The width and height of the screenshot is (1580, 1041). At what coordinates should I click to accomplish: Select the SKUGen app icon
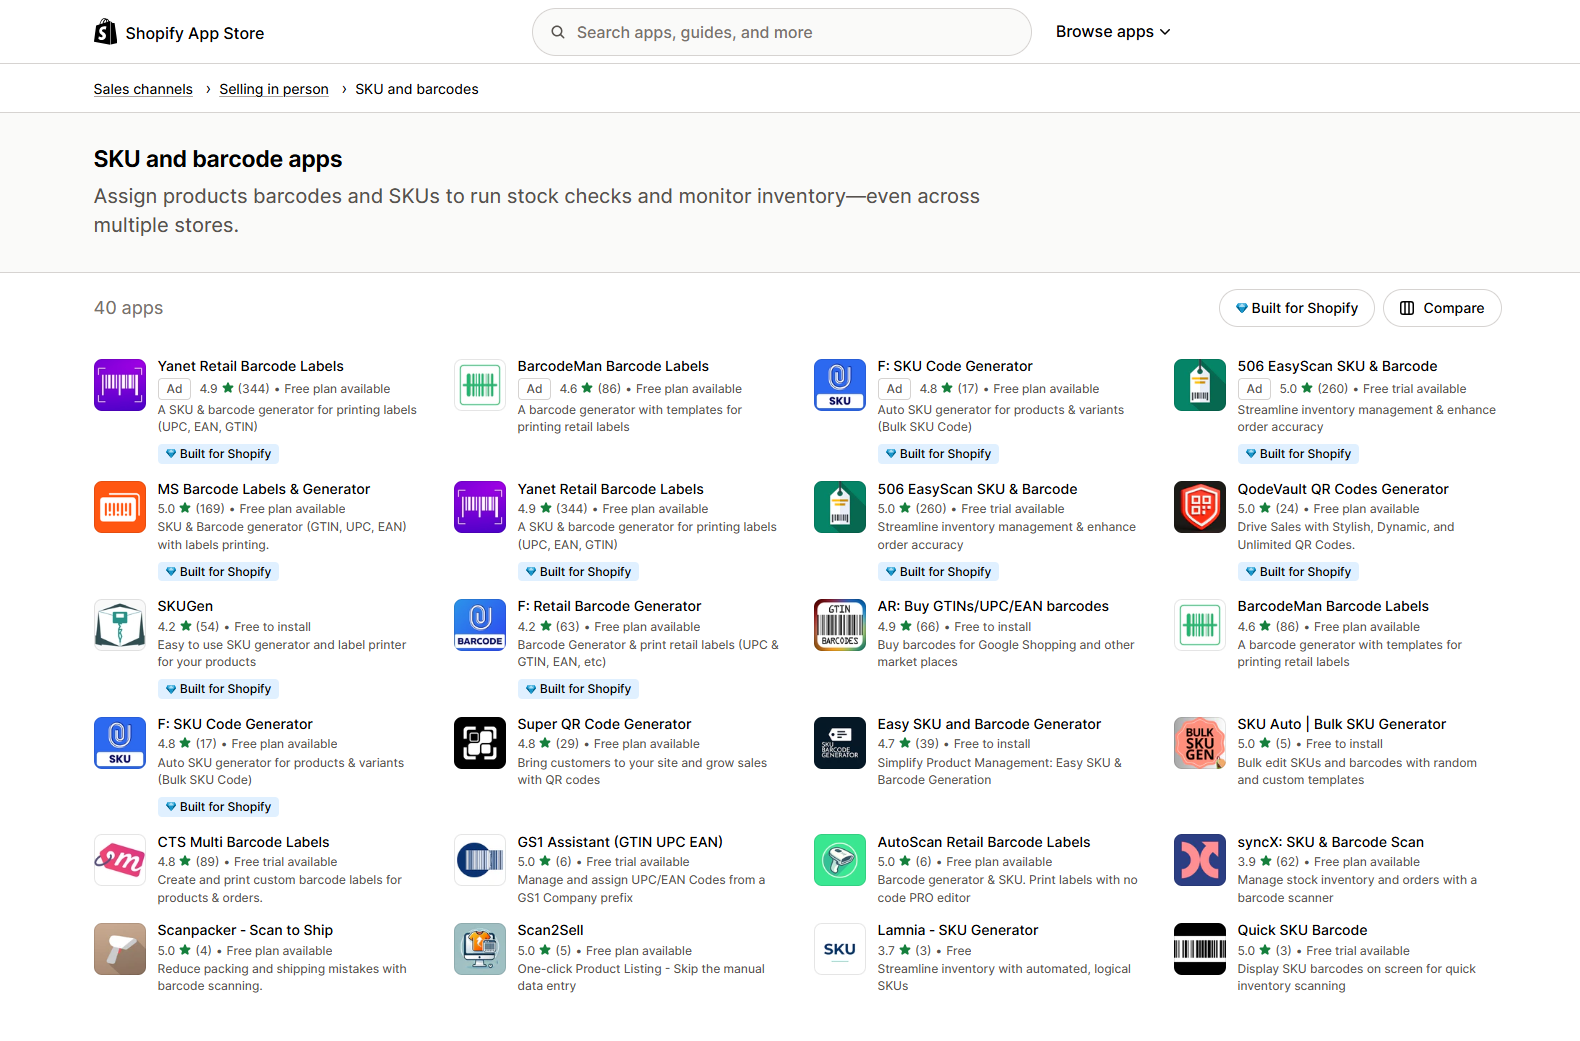point(120,625)
